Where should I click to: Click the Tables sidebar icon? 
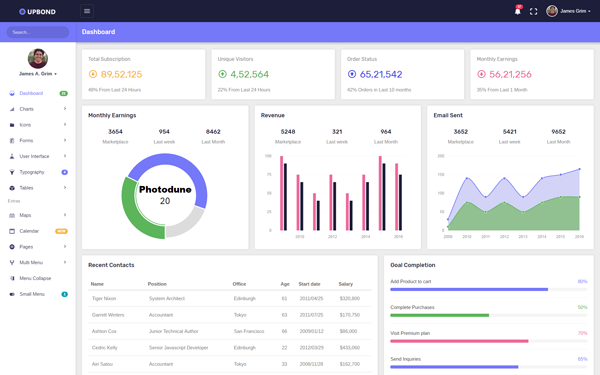(12, 188)
